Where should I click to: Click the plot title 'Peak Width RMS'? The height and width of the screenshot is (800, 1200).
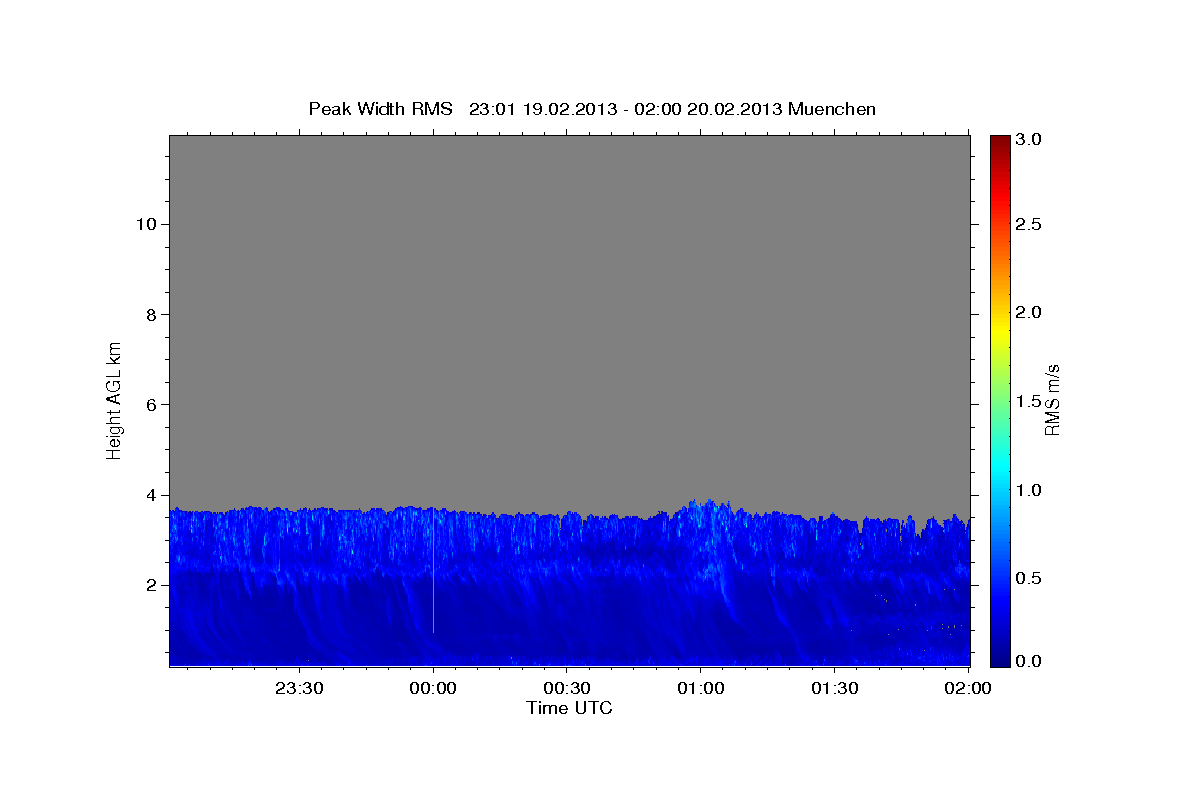point(380,109)
